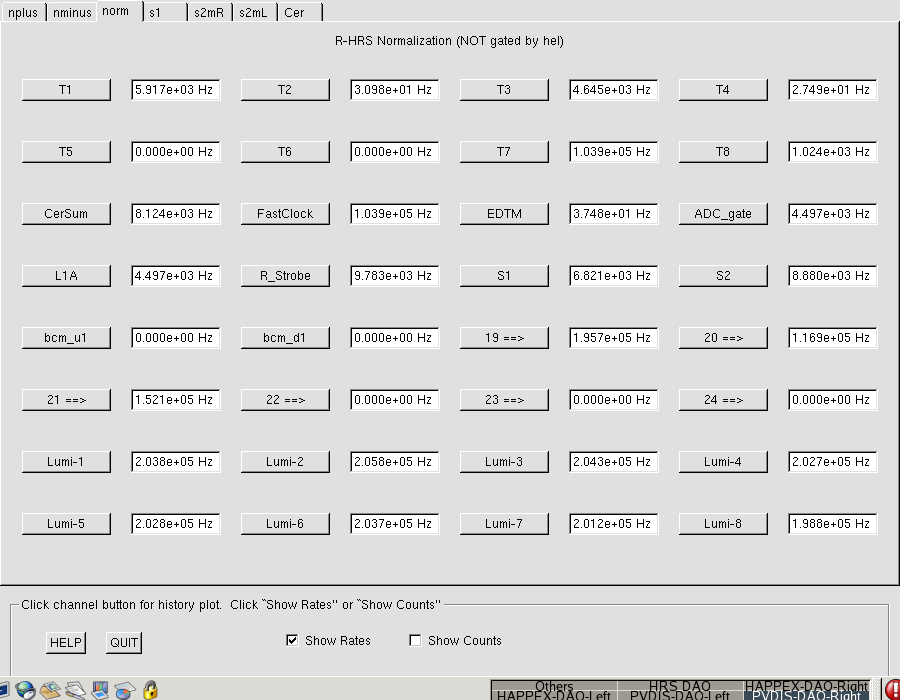The image size is (900, 700).
Task: Click the '22 ==>' channel button
Action: (285, 399)
